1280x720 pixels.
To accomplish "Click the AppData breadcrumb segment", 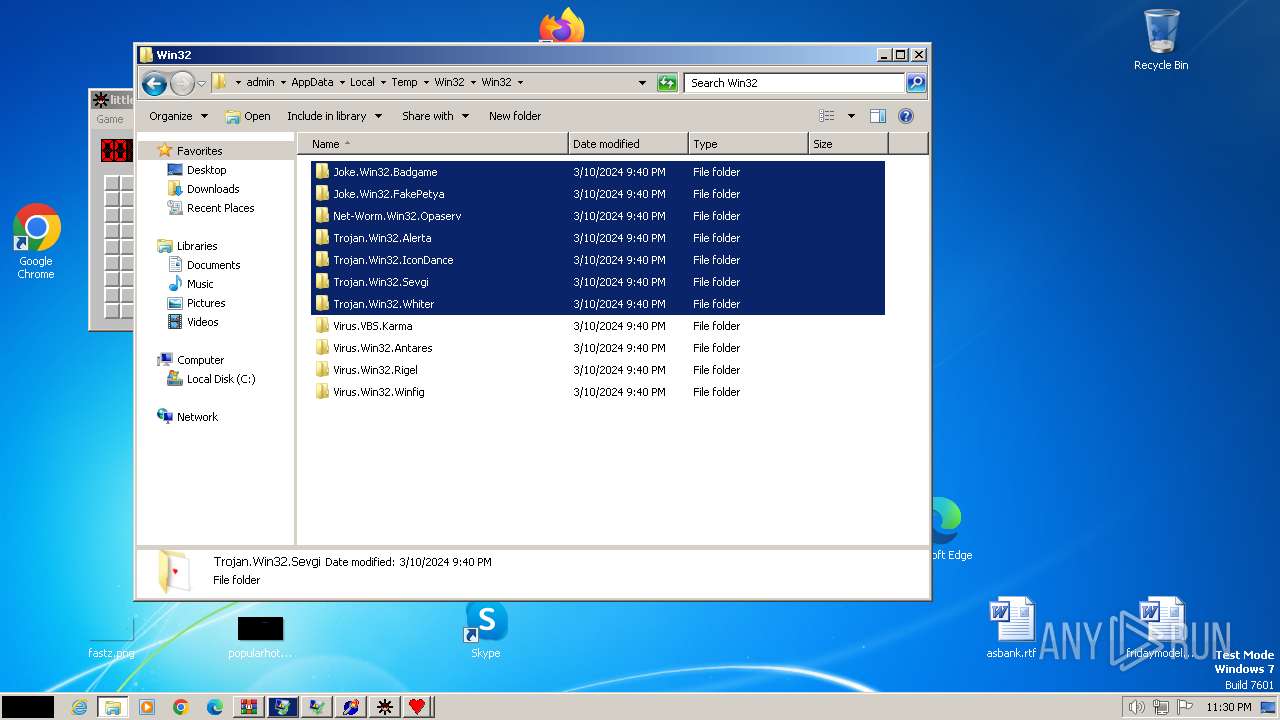I will point(312,83).
